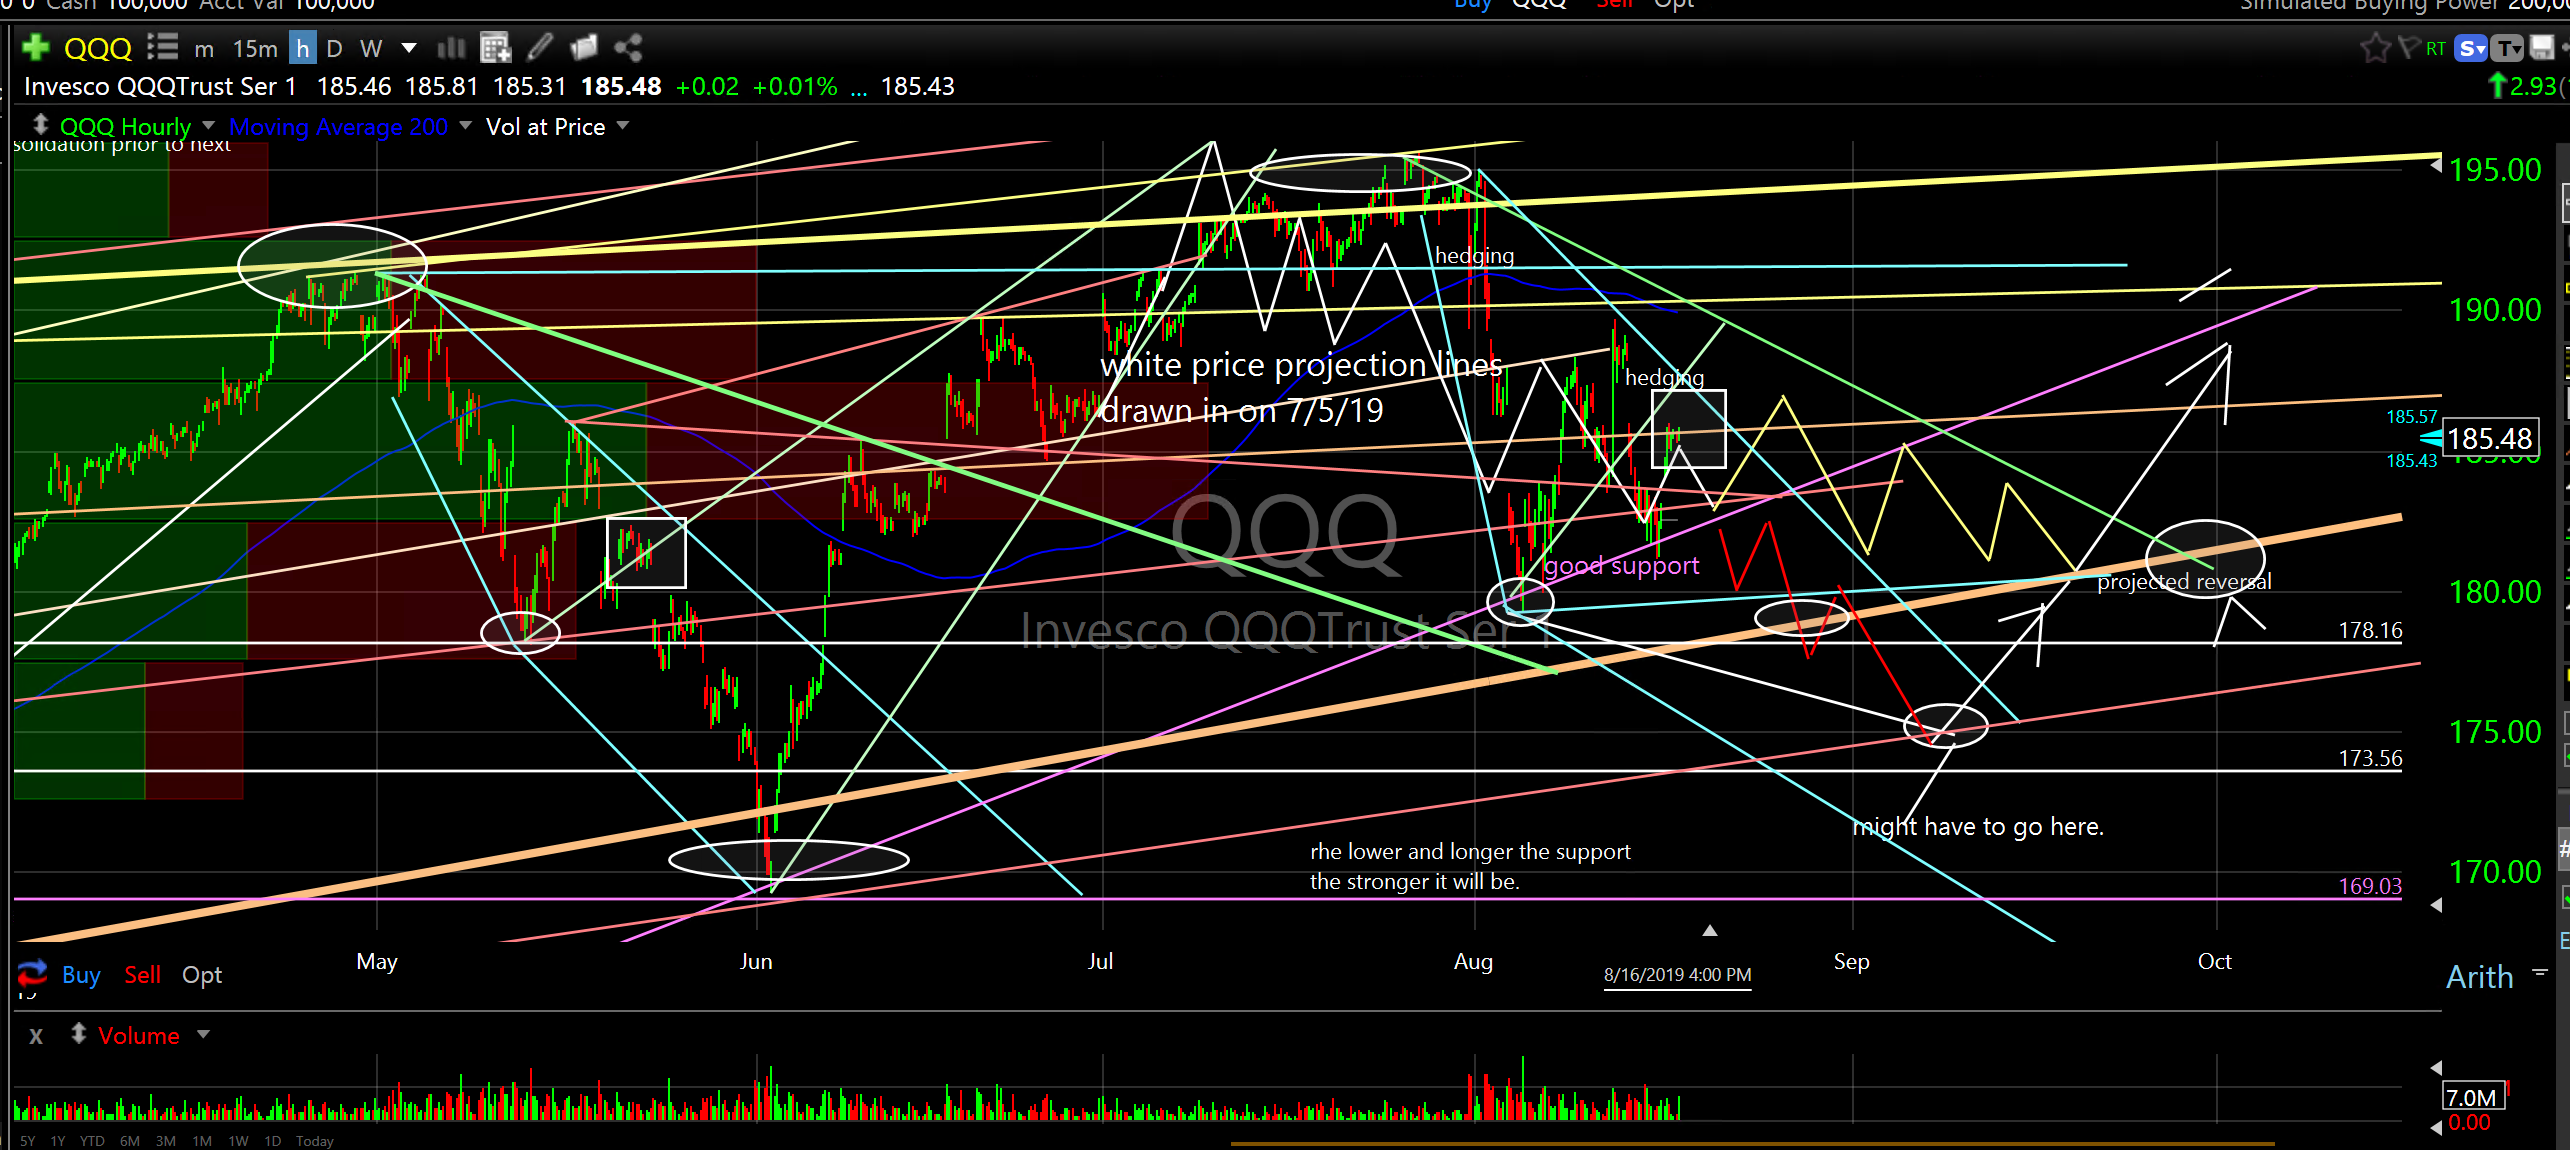Image resolution: width=2570 pixels, height=1150 pixels.
Task: Open the Vol at Price dropdown
Action: point(623,126)
